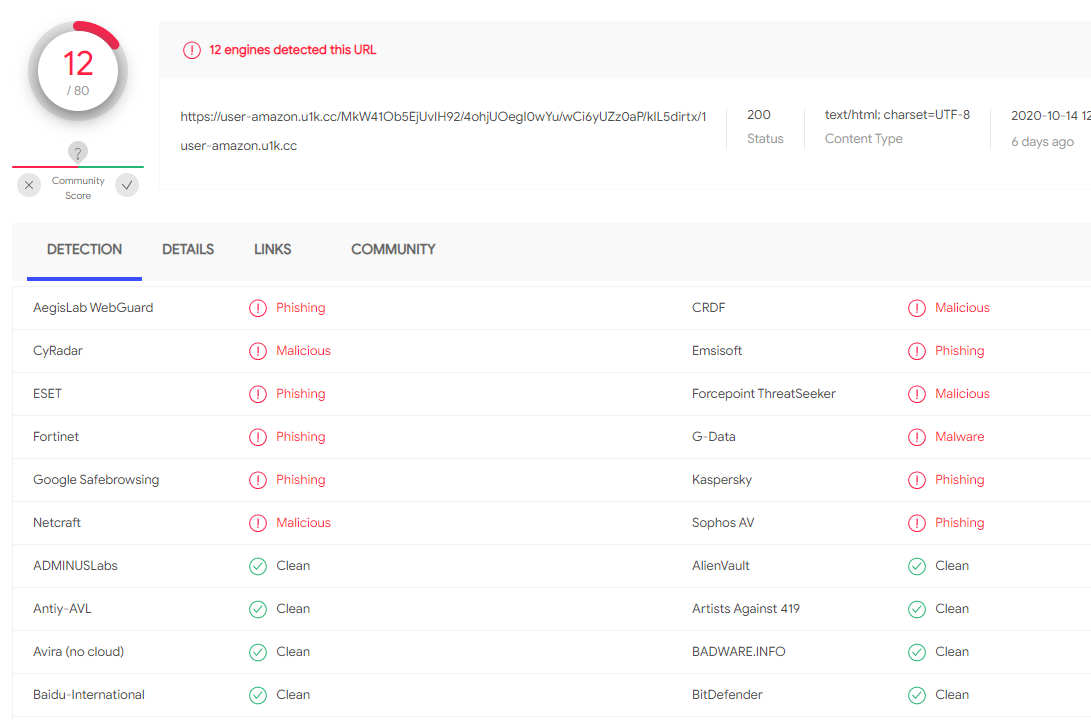Click the full user-amazon.u1k.cc URL path
Screen dimensions: 1091x720
[443, 116]
